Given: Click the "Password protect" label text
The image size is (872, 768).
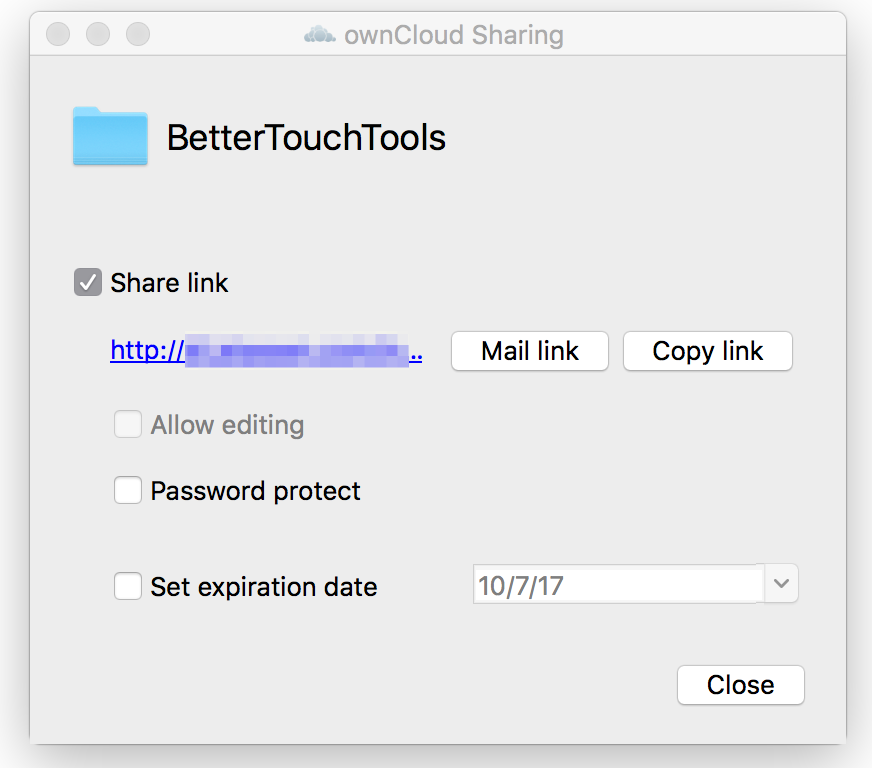Looking at the screenshot, I should point(255,491).
